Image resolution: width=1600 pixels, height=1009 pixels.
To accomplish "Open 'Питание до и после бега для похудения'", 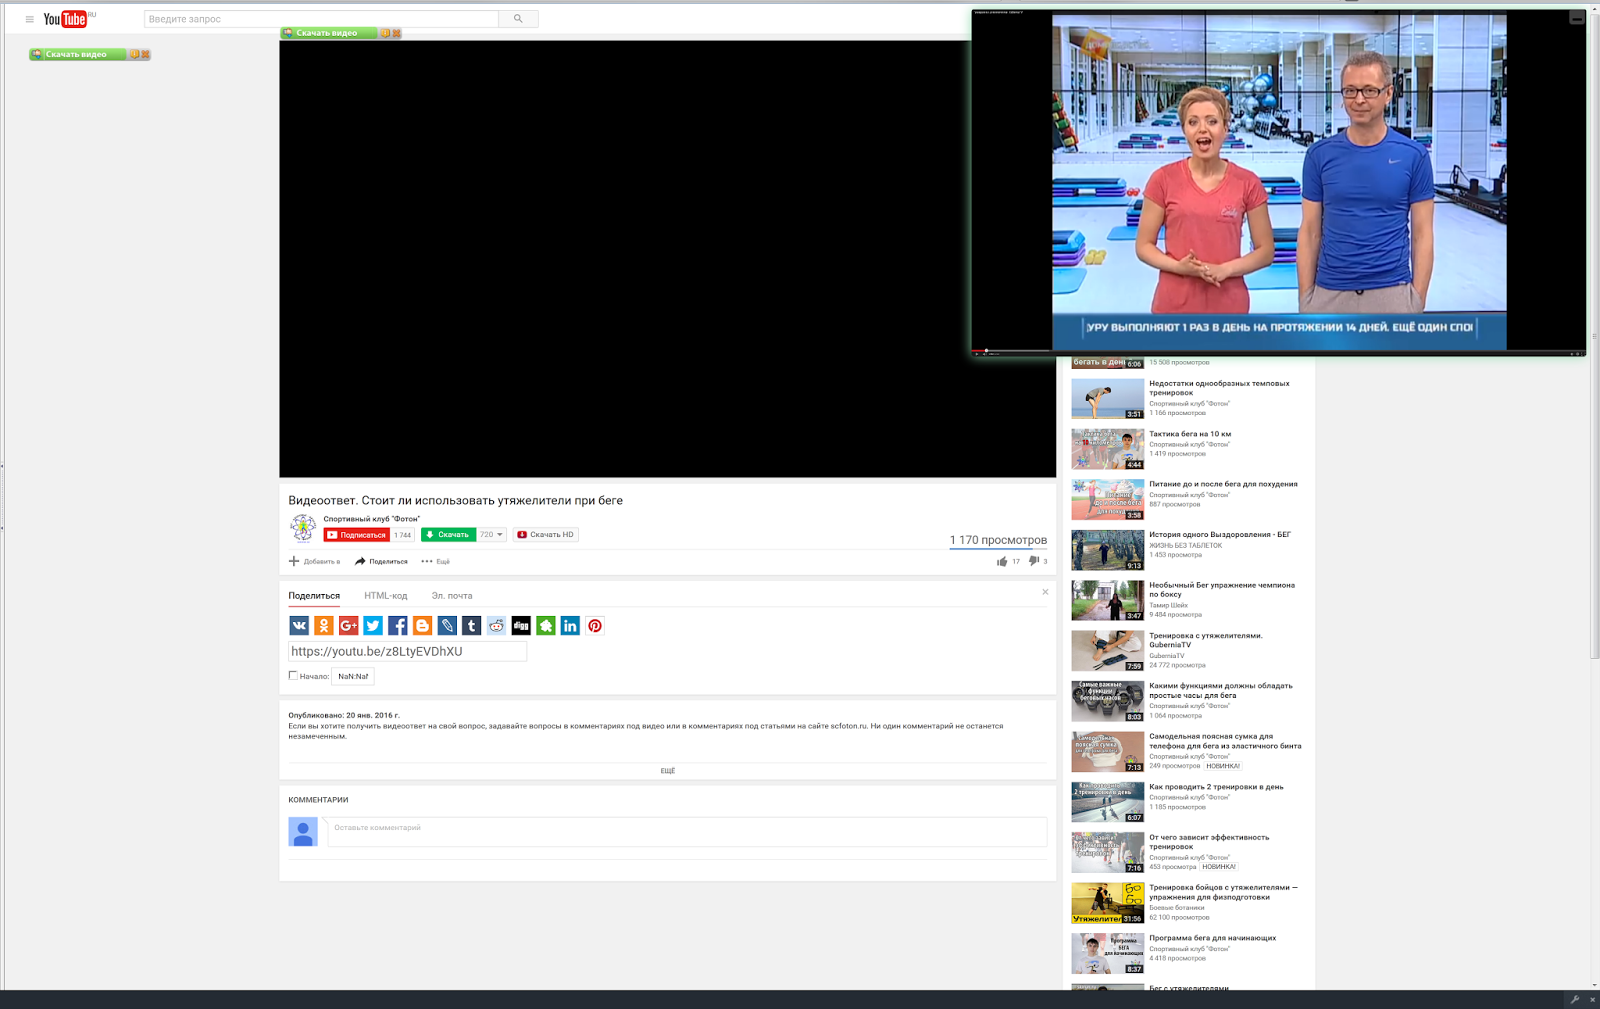I will 1223,484.
